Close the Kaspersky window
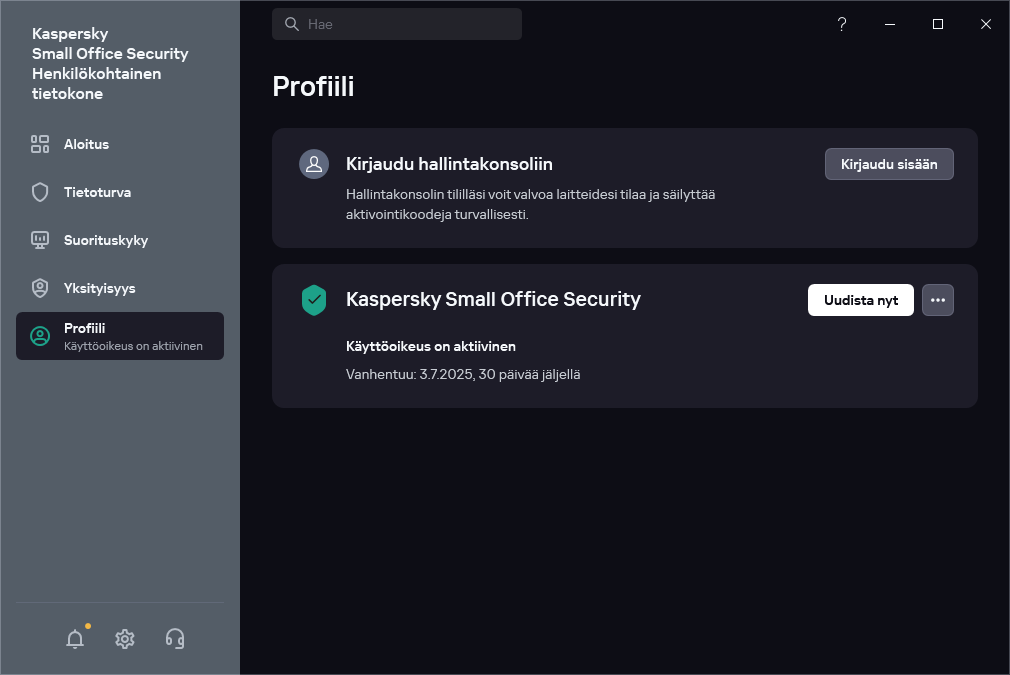1010x675 pixels. (986, 24)
